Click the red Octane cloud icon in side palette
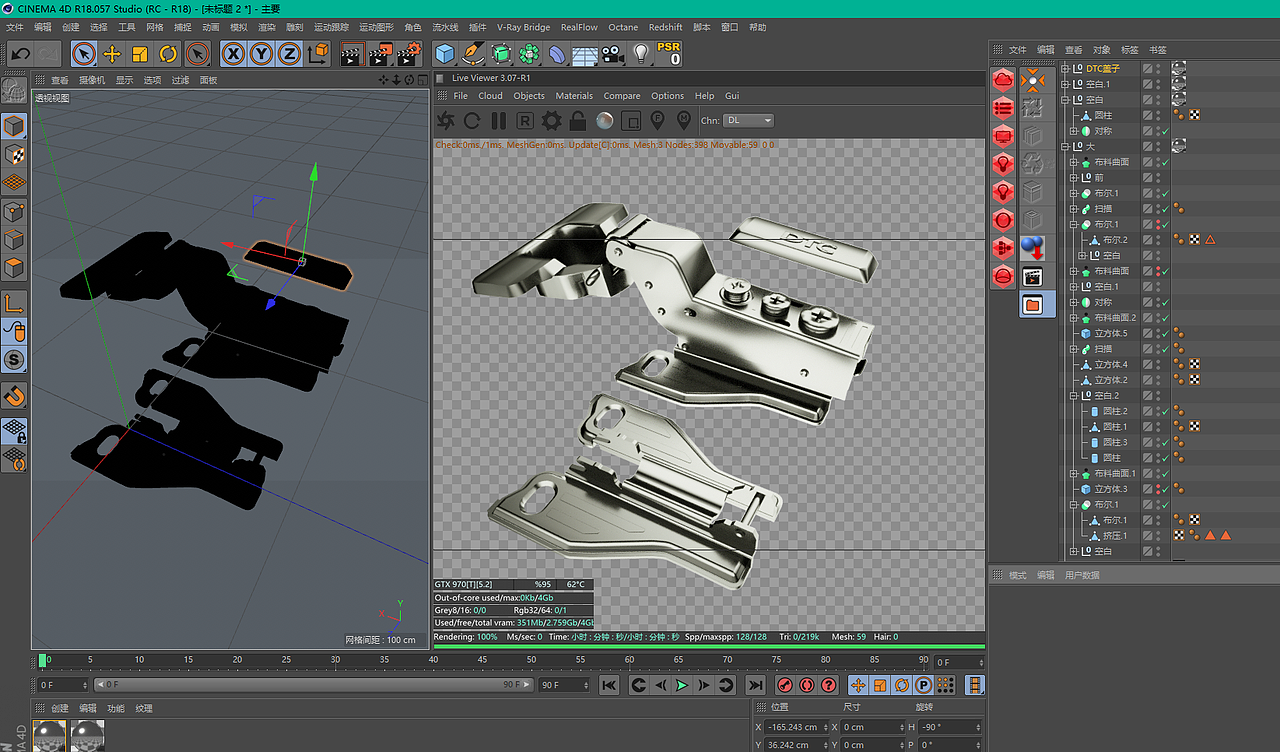The width and height of the screenshot is (1280, 752). point(1003,81)
